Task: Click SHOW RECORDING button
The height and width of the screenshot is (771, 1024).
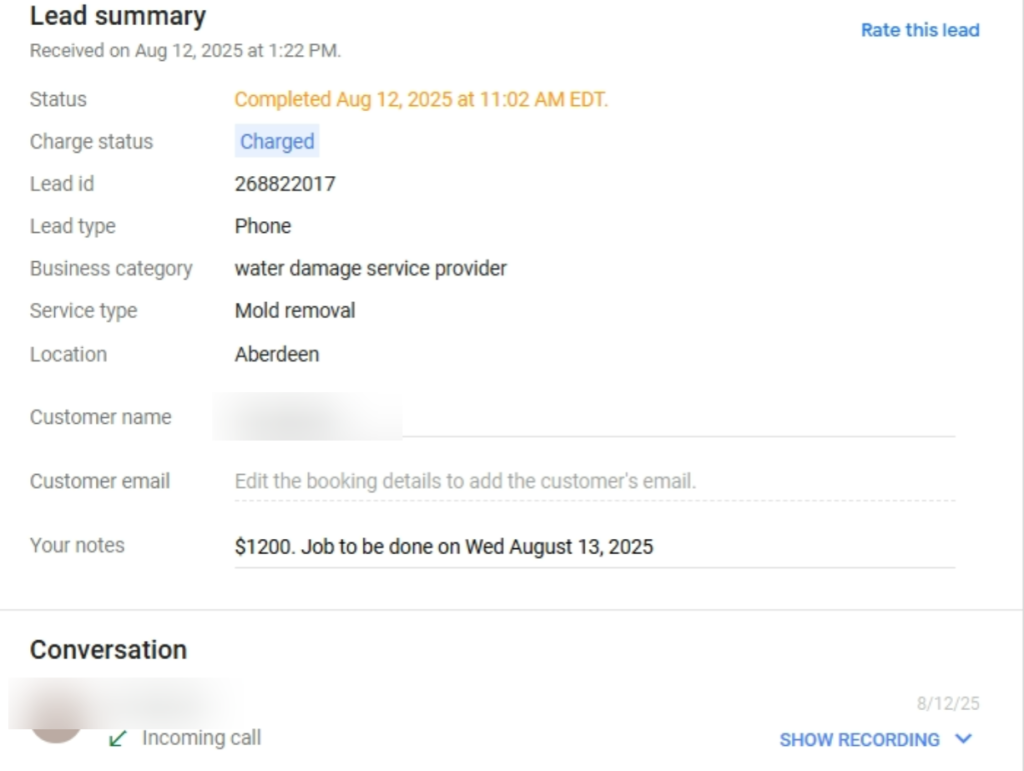Action: (859, 740)
